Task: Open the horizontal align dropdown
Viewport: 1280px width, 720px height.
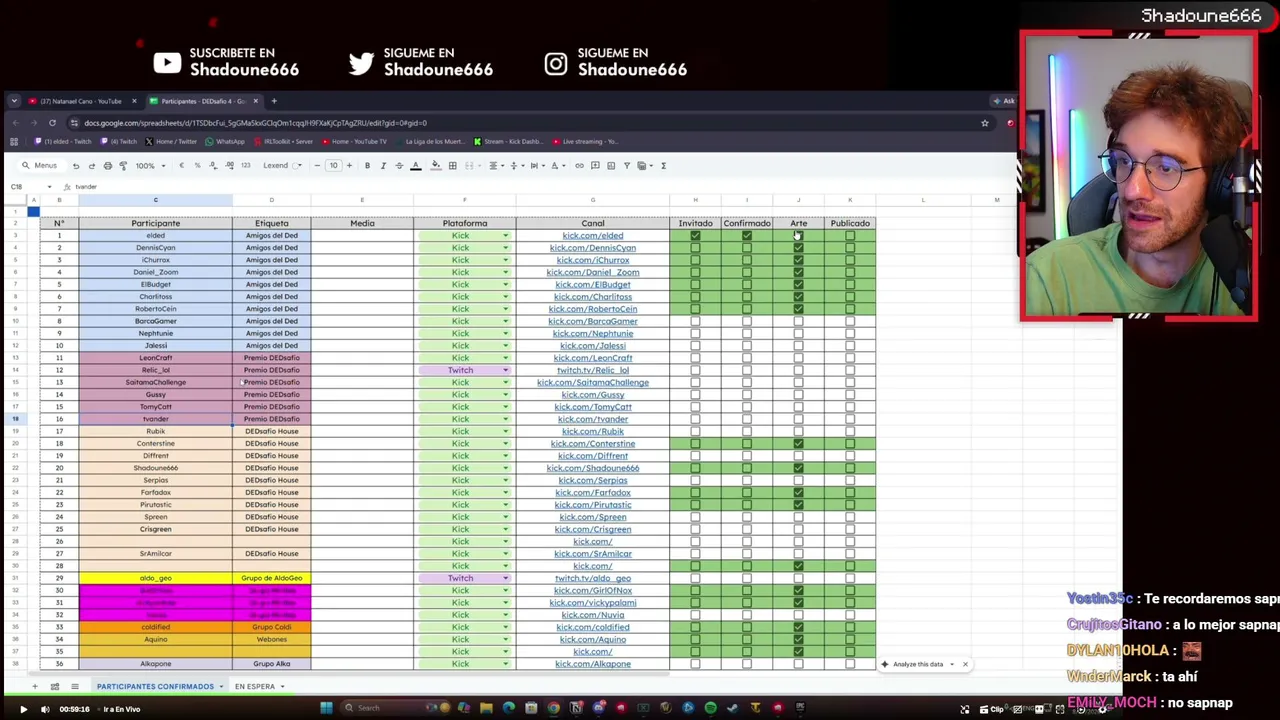Action: pos(496,166)
